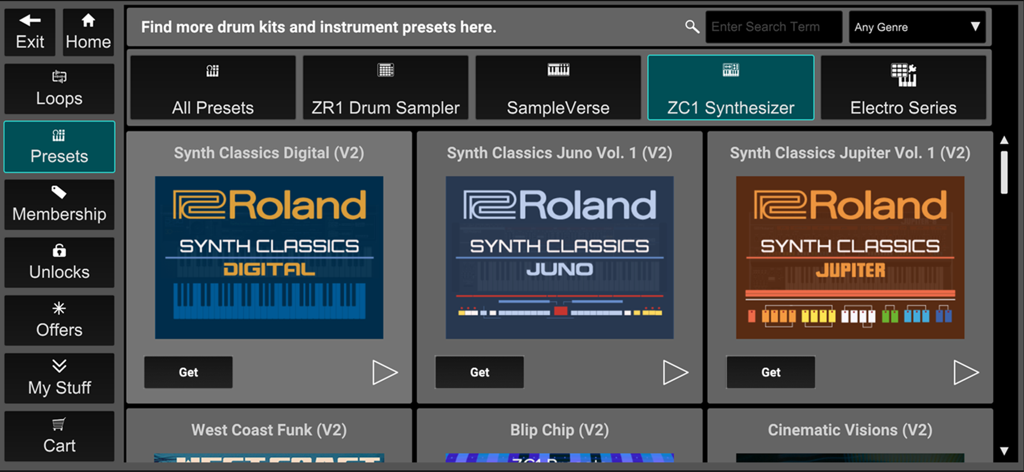
Task: Click Synth Classics Jupiter Vol. 1 (V2) title
Action: pyautogui.click(x=850, y=153)
